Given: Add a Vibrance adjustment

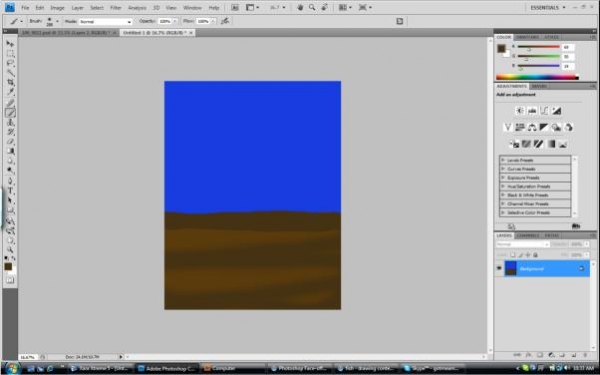Looking at the screenshot, I should pyautogui.click(x=507, y=127).
